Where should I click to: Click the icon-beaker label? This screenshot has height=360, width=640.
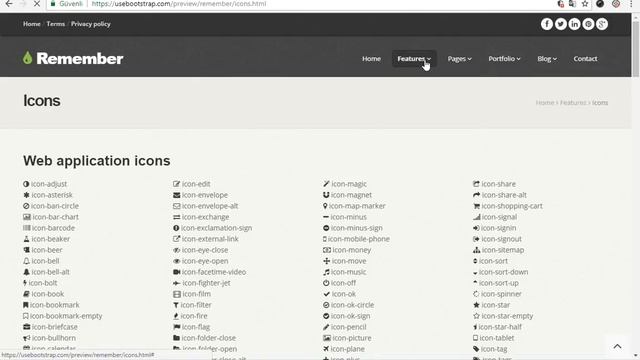(x=51, y=239)
